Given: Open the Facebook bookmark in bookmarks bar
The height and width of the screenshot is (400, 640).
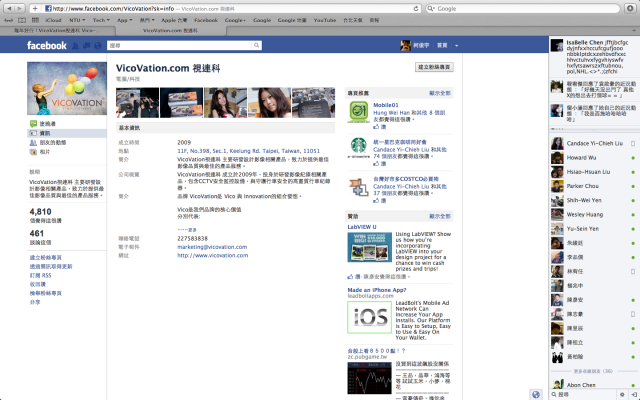Looking at the screenshot, I should (206, 20).
